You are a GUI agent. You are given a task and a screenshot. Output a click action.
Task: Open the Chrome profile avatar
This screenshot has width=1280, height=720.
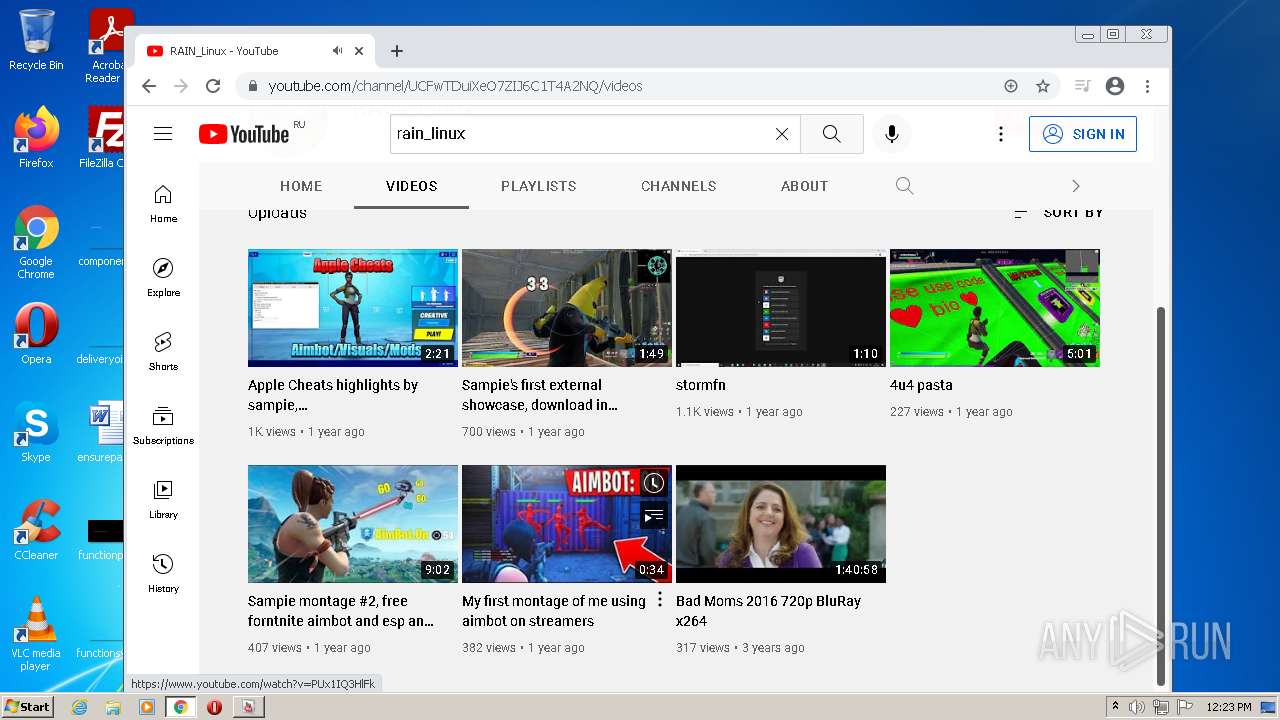(1115, 86)
